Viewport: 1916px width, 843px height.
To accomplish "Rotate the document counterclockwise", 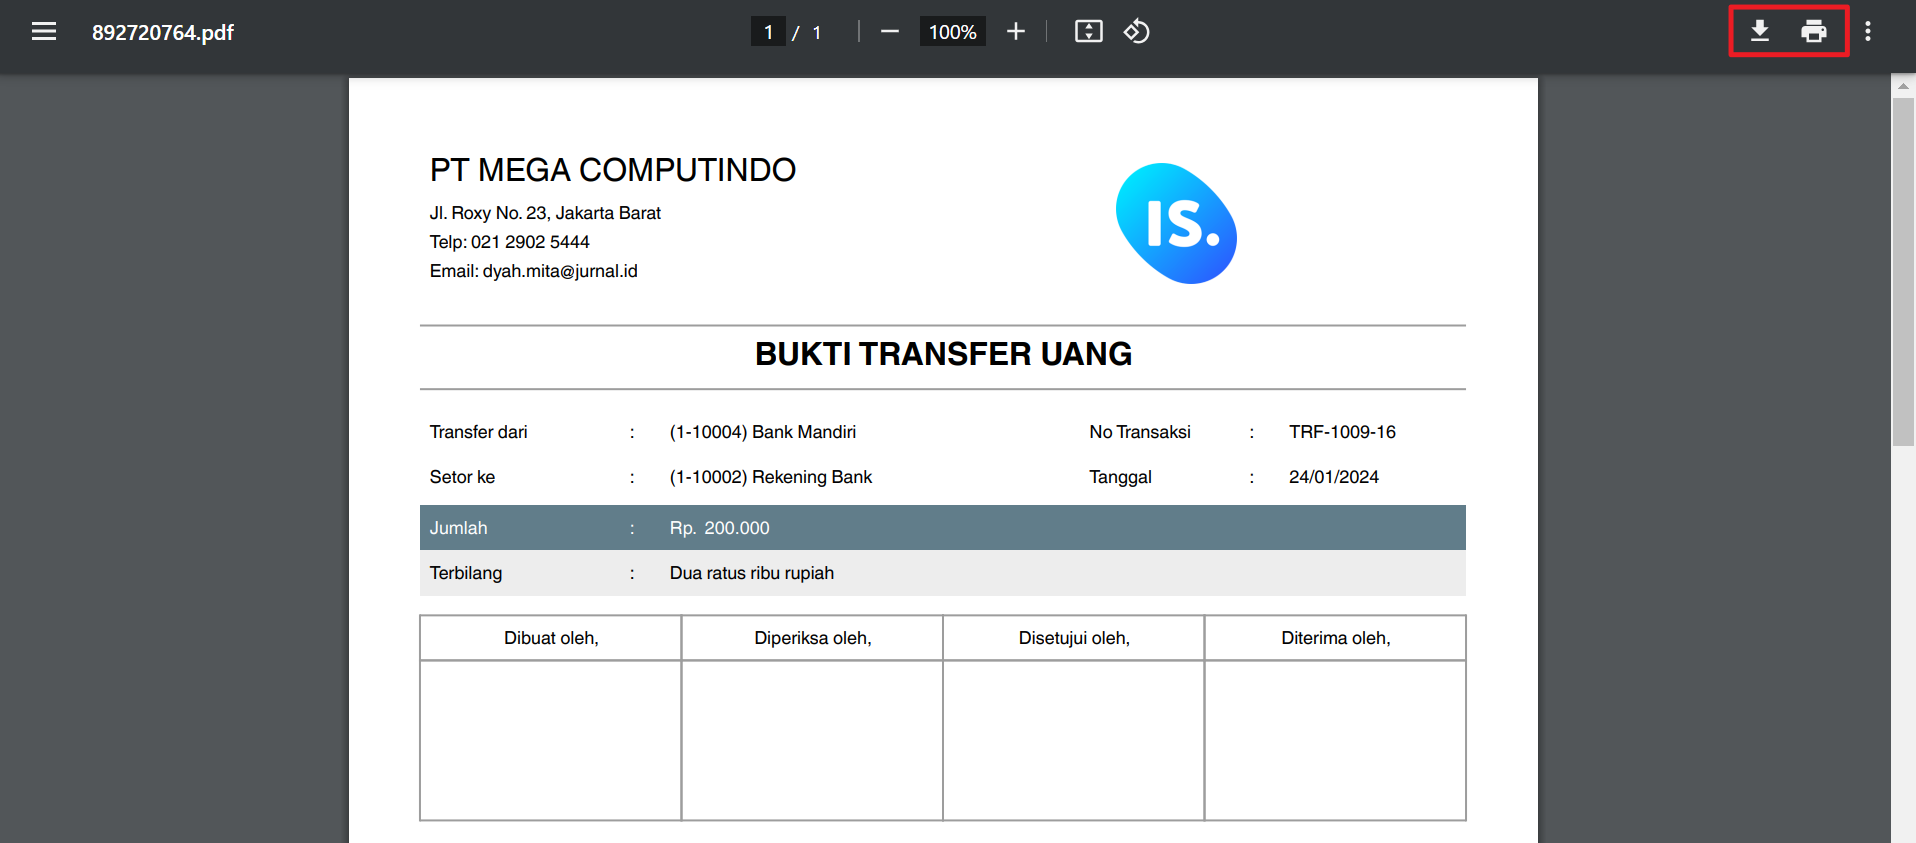I will coord(1137,32).
